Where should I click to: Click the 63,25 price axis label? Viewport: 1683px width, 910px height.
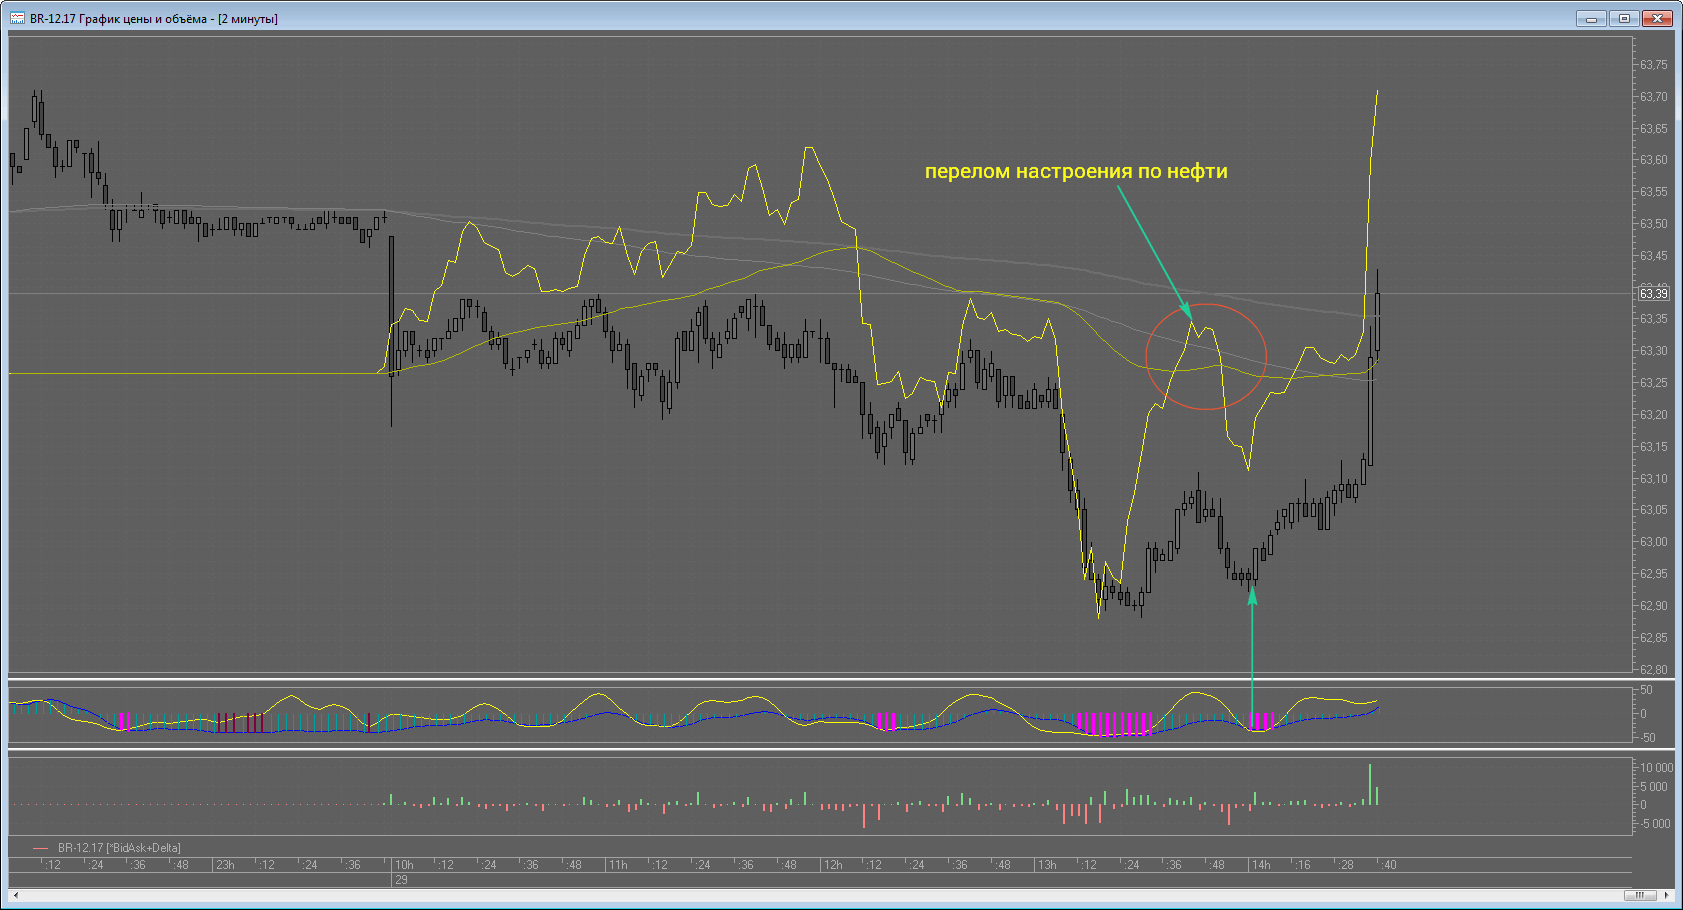pyautogui.click(x=1654, y=383)
